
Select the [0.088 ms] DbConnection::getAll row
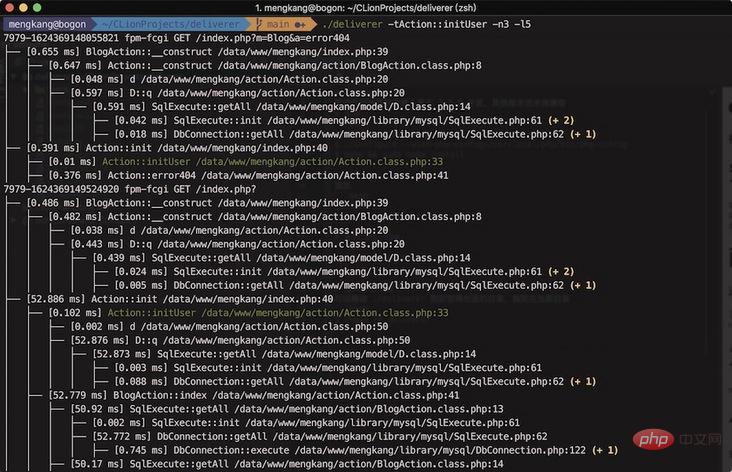(355, 382)
